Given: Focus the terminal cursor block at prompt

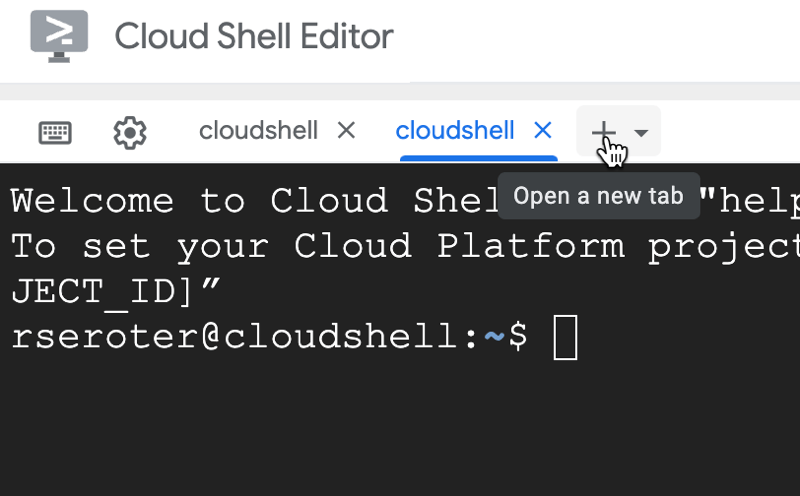Looking at the screenshot, I should pyautogui.click(x=565, y=337).
